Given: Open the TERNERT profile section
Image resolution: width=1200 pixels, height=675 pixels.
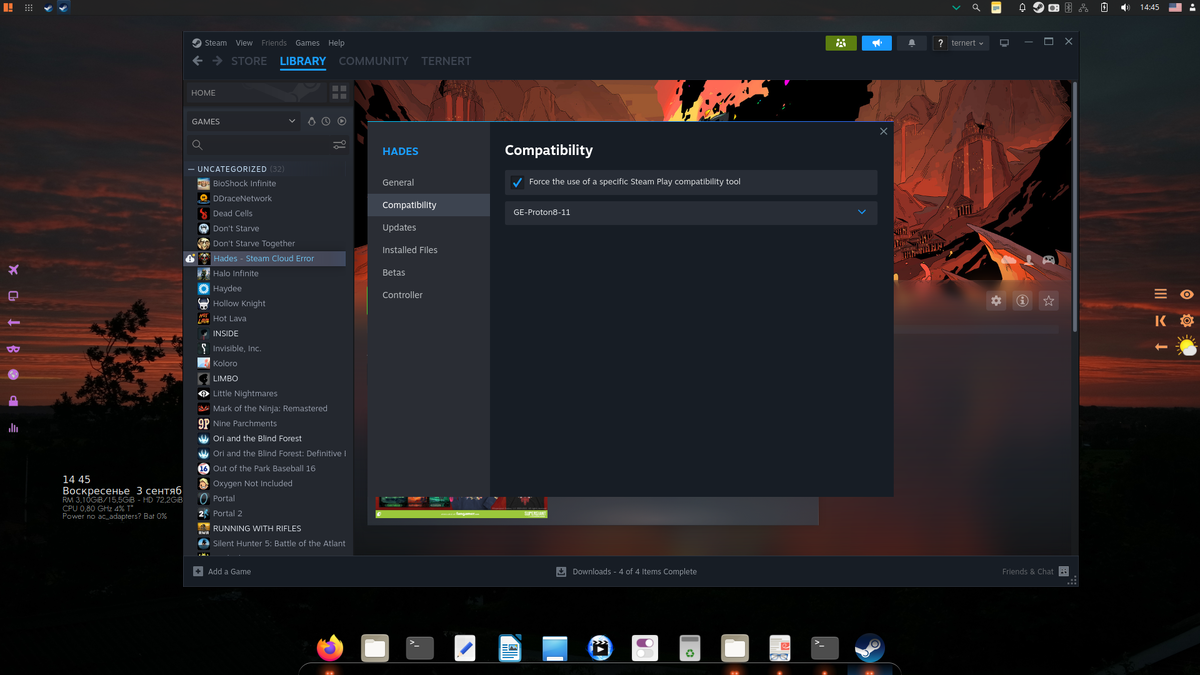Looking at the screenshot, I should (446, 61).
